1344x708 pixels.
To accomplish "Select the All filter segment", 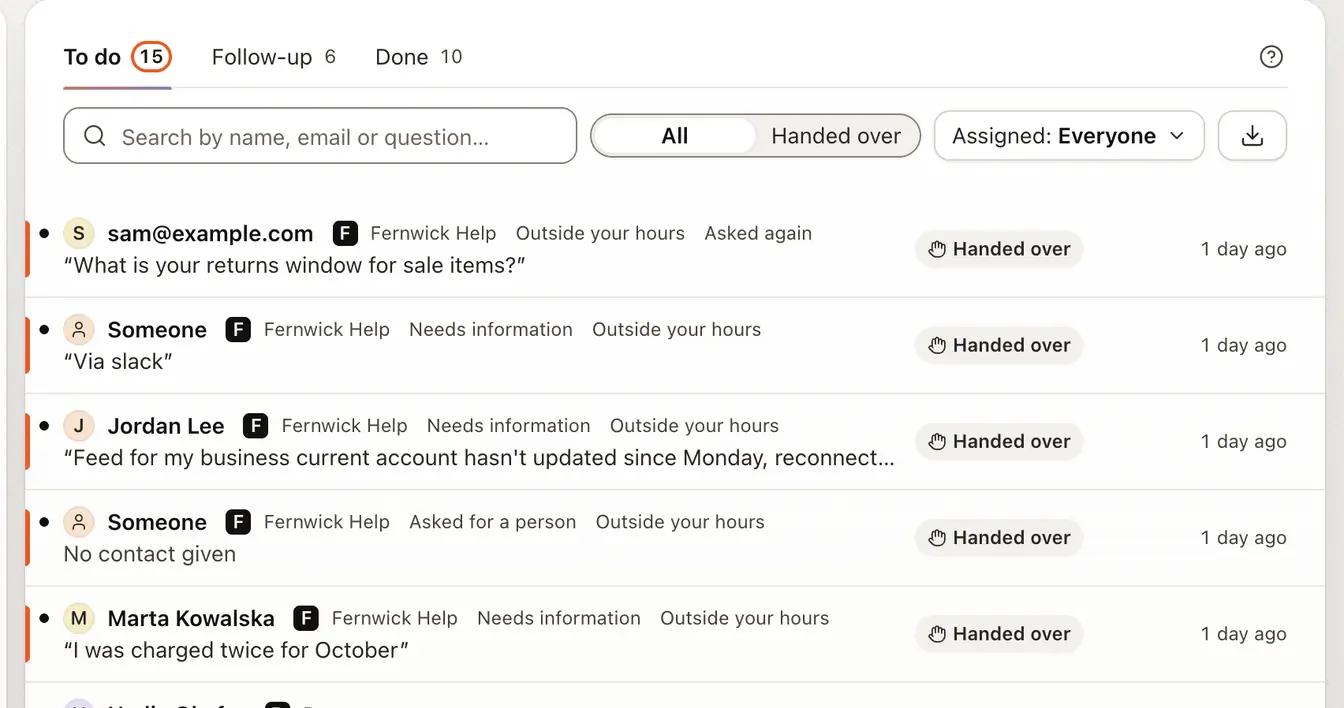I will click(675, 136).
